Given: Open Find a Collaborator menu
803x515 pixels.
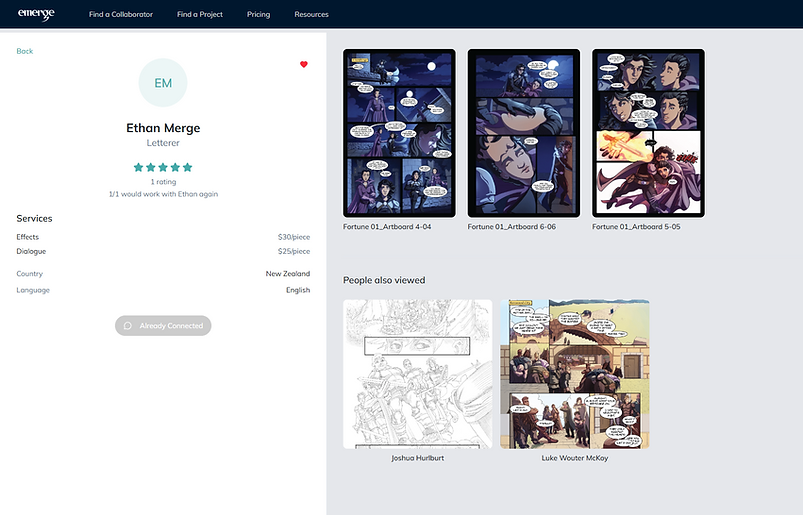Looking at the screenshot, I should pos(121,14).
